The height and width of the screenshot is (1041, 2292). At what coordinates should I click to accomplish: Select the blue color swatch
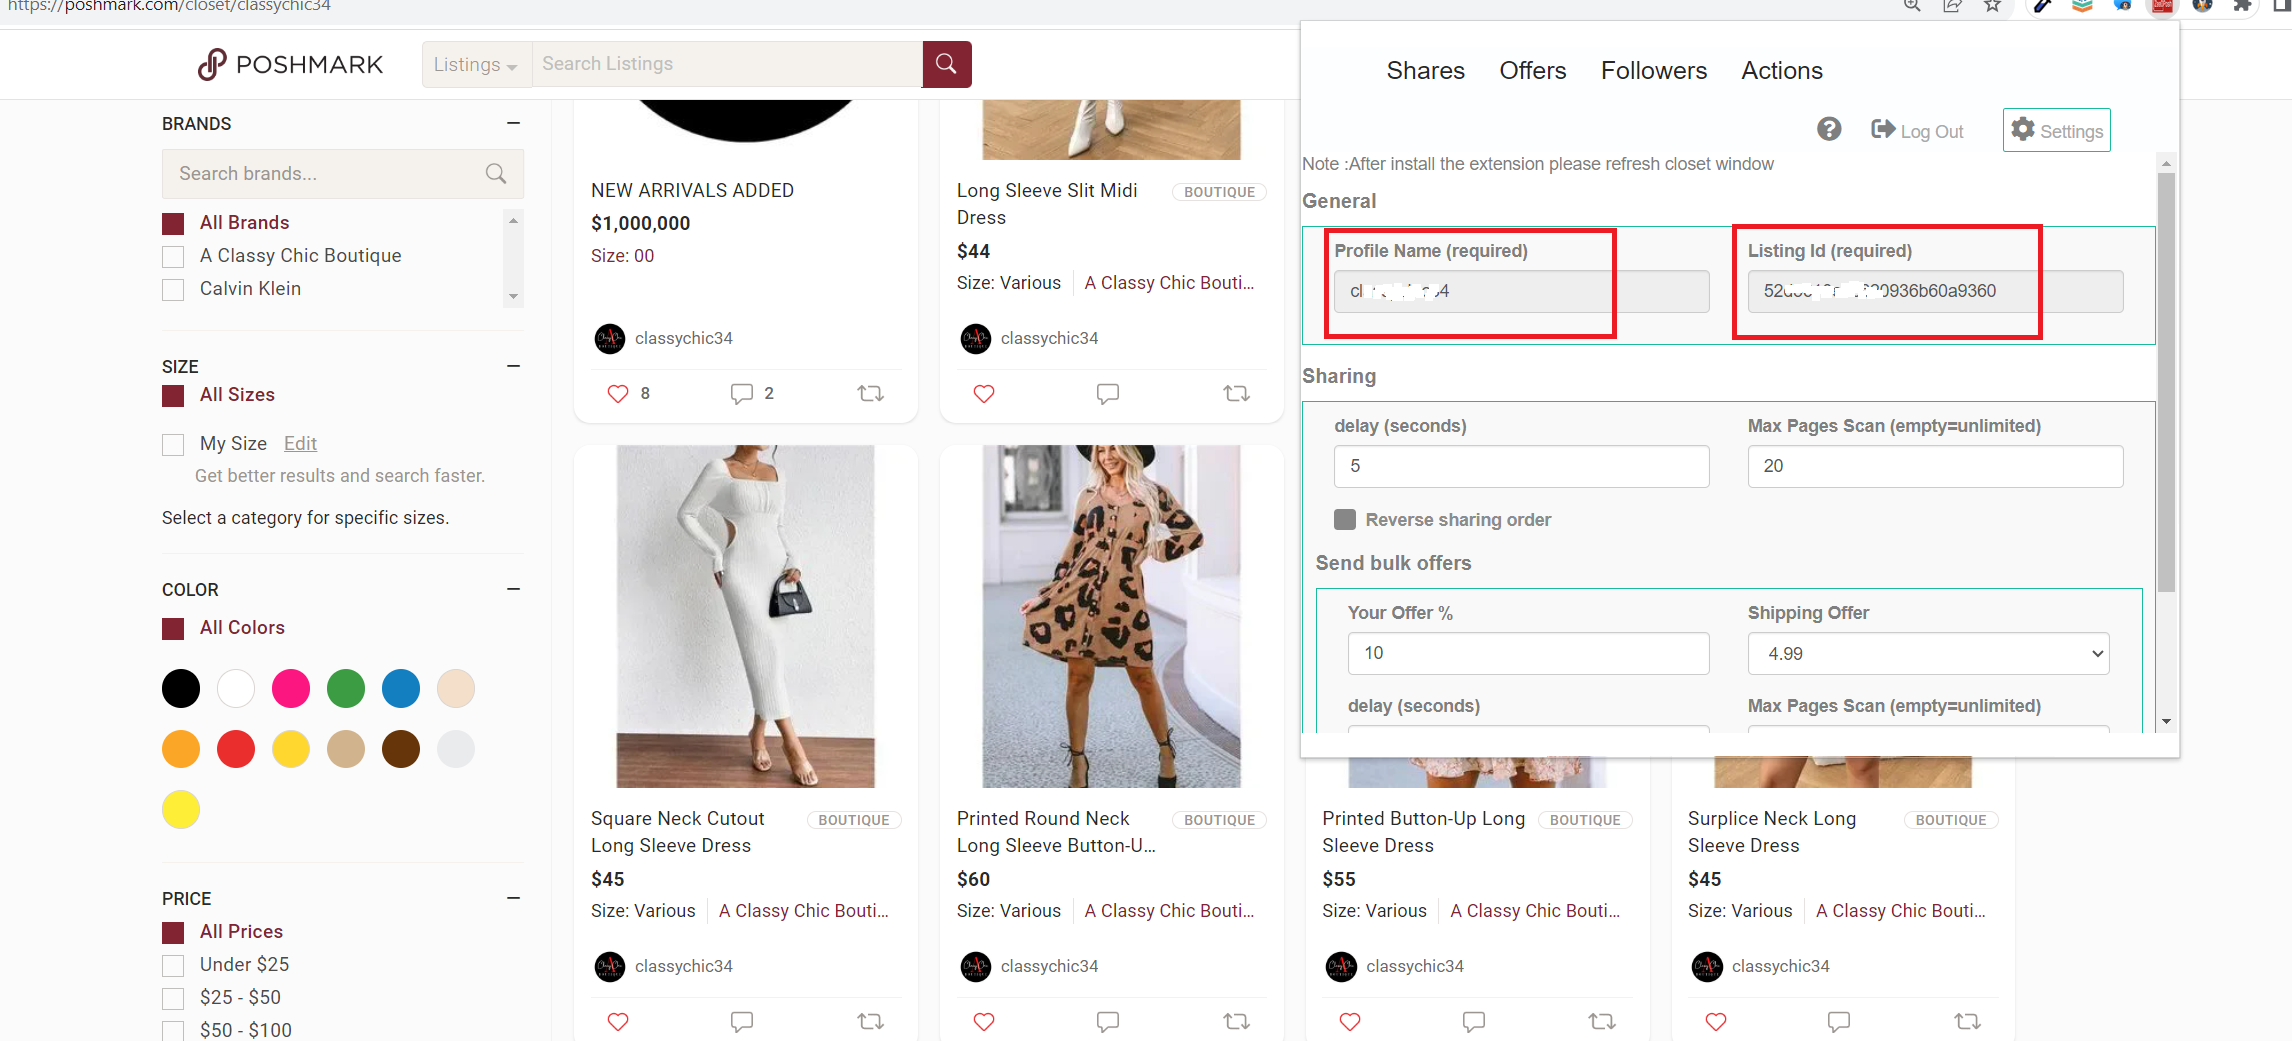(401, 689)
